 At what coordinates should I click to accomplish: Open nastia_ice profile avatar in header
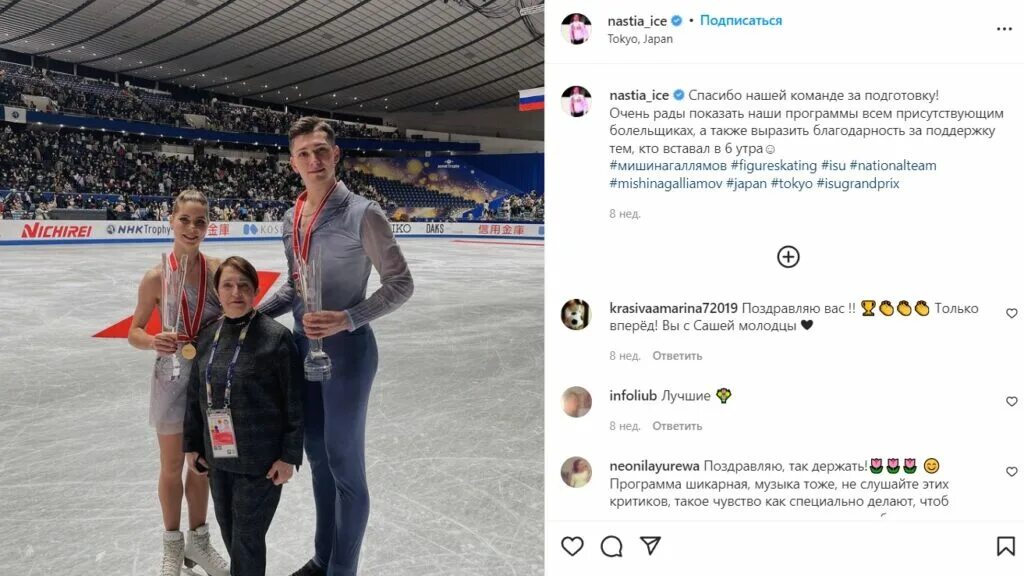click(x=577, y=29)
